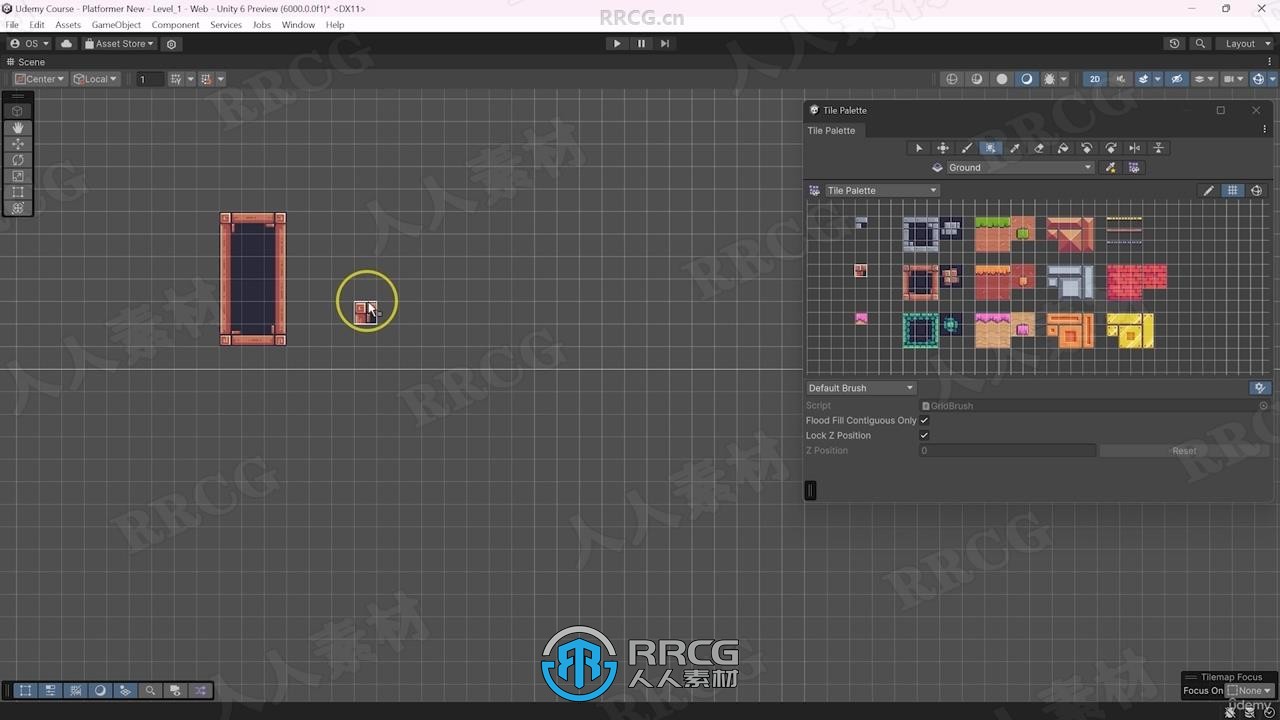The width and height of the screenshot is (1280, 720).
Task: Select the Scale tool in scene toolbar
Action: (x=18, y=176)
